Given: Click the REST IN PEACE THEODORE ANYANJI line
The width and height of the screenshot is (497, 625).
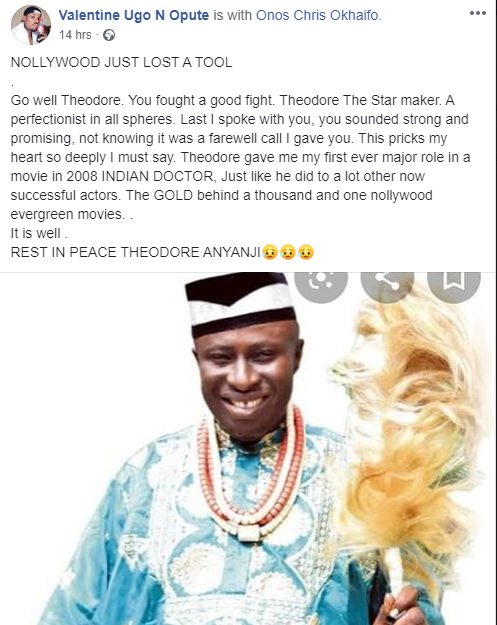Looking at the screenshot, I should click(136, 252).
